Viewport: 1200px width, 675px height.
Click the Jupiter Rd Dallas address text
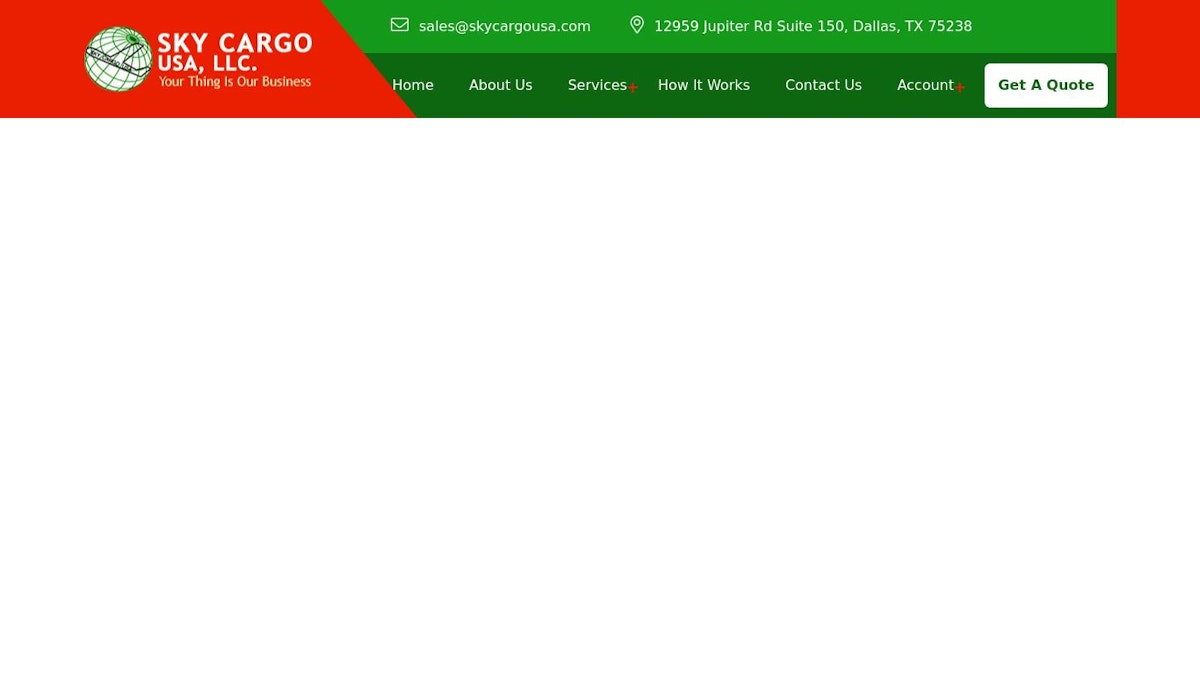click(x=812, y=26)
